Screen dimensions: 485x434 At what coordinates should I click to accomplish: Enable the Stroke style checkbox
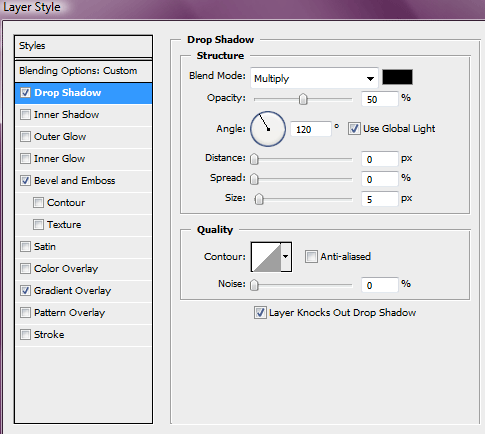(25, 335)
